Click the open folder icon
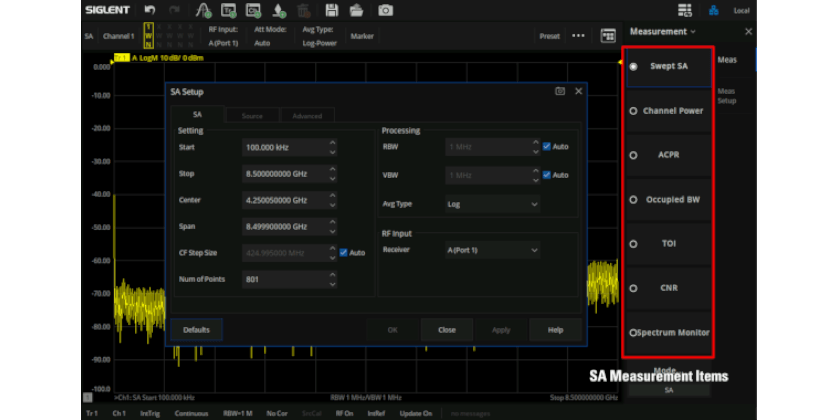The height and width of the screenshot is (420, 840). 357,10
